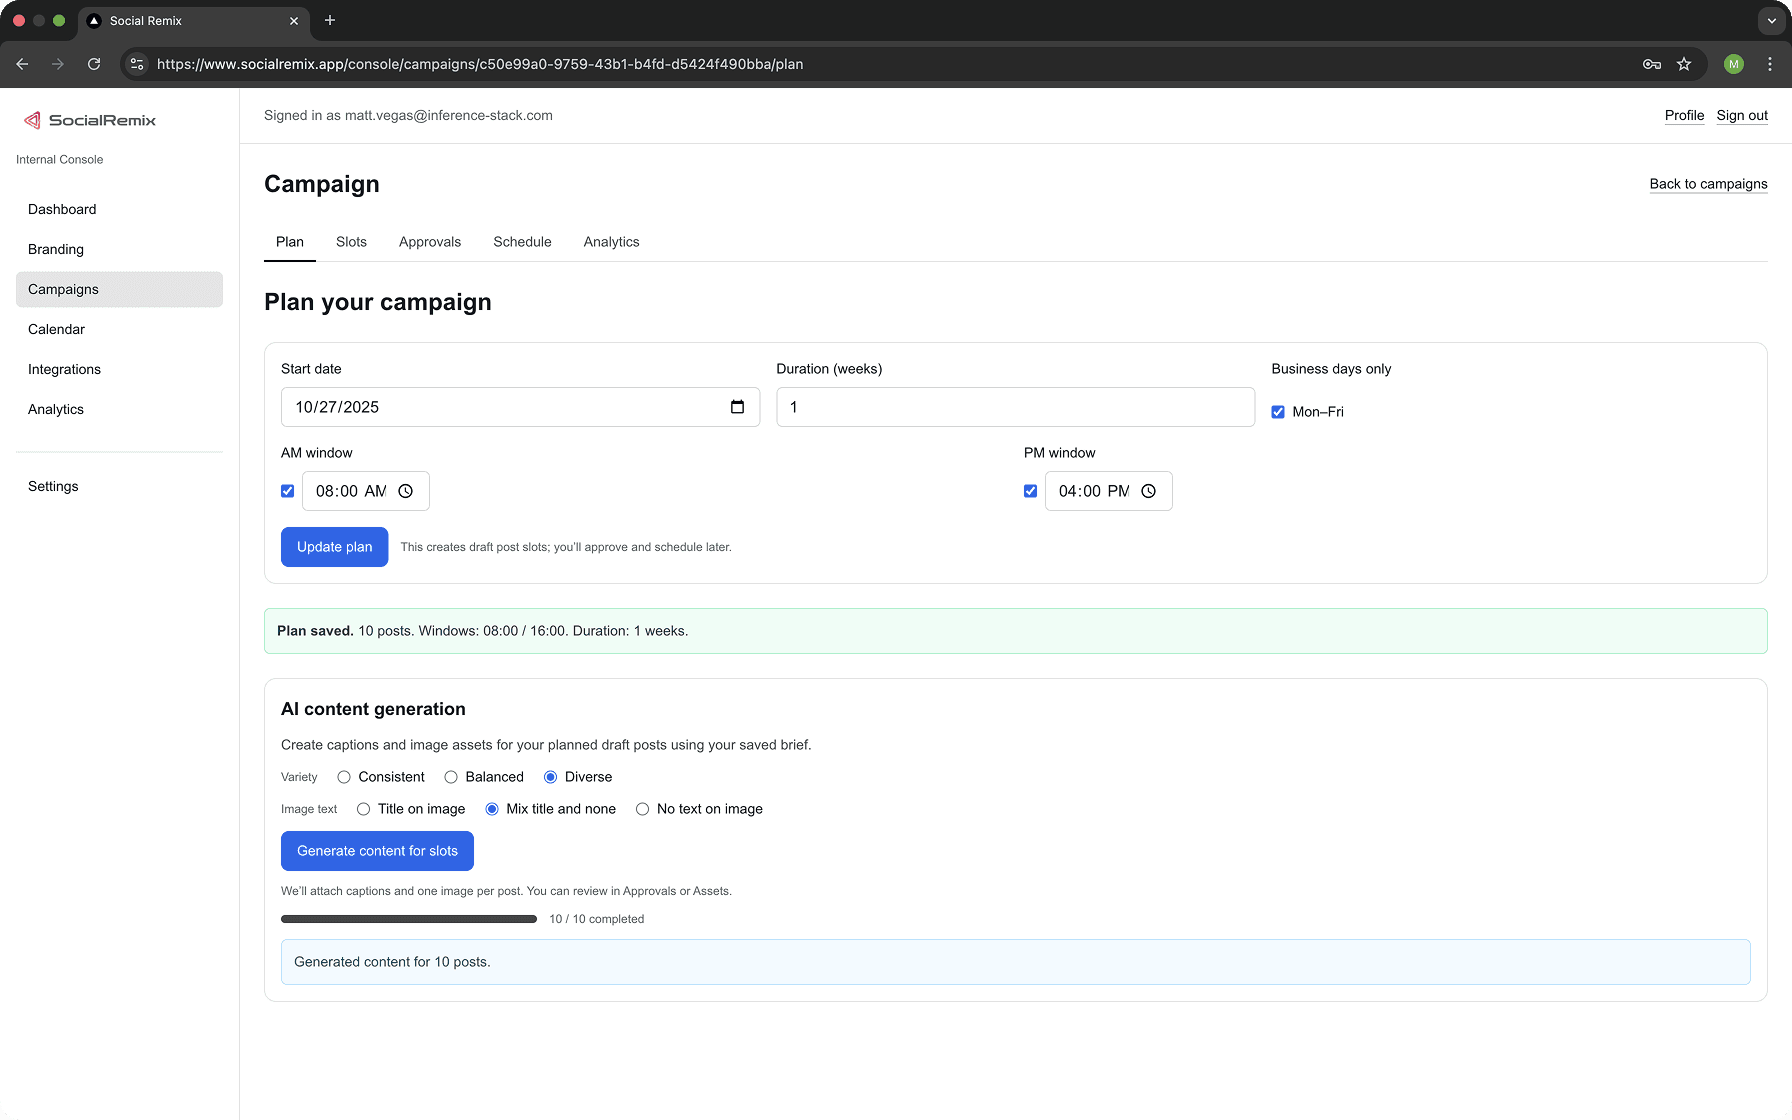
Task: Follow the Back to campaigns link
Action: (x=1708, y=184)
